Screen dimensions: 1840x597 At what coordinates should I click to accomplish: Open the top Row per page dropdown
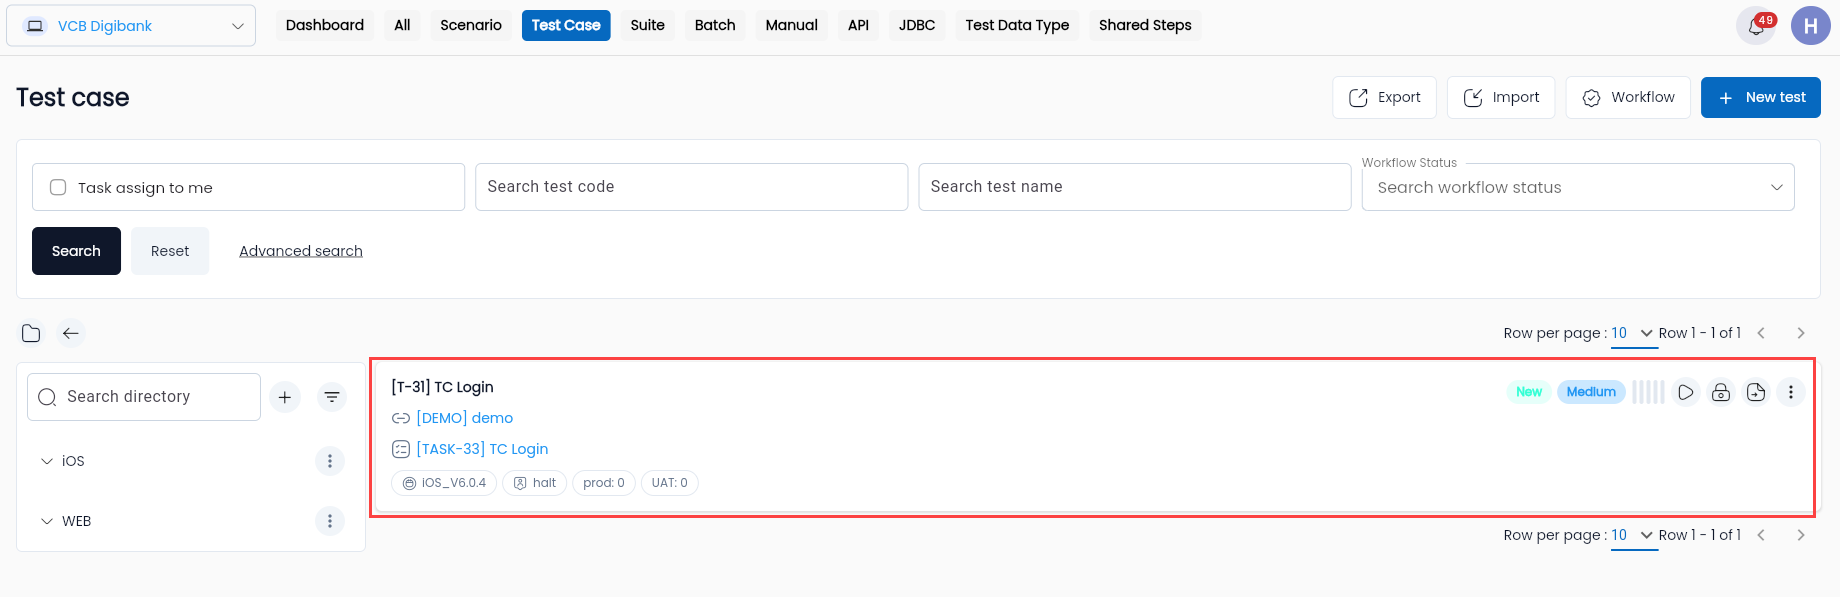click(1634, 333)
